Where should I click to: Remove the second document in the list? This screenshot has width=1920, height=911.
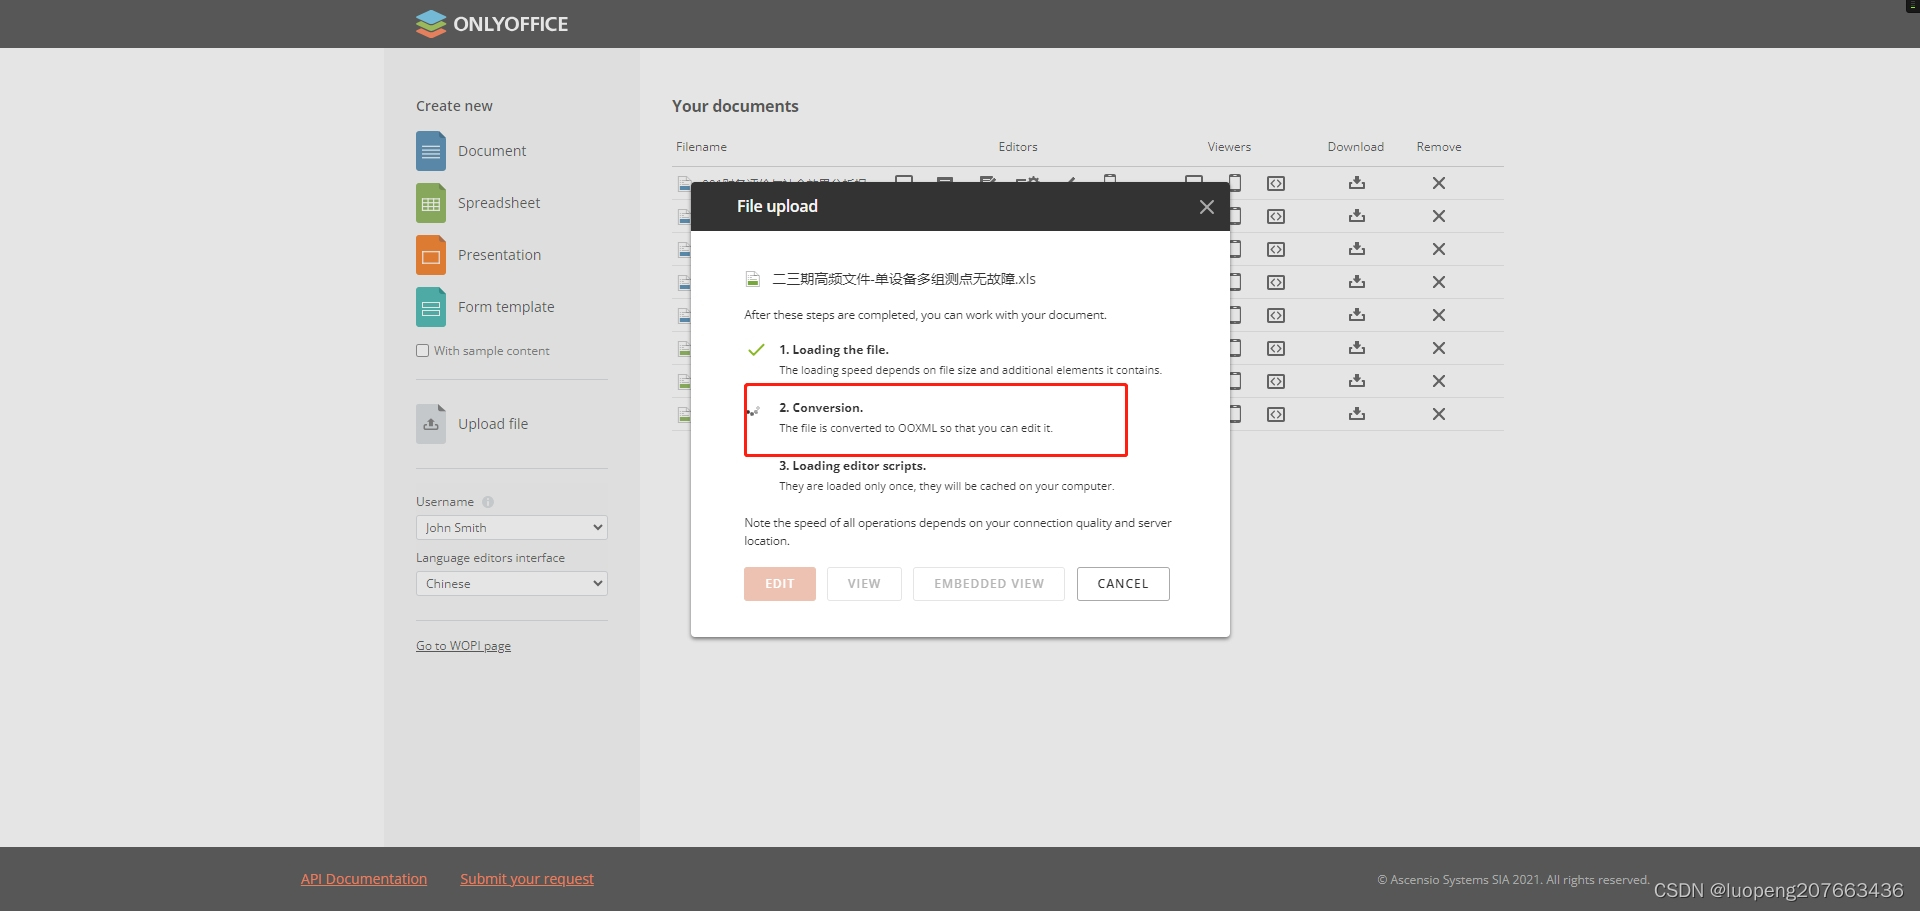pos(1439,216)
